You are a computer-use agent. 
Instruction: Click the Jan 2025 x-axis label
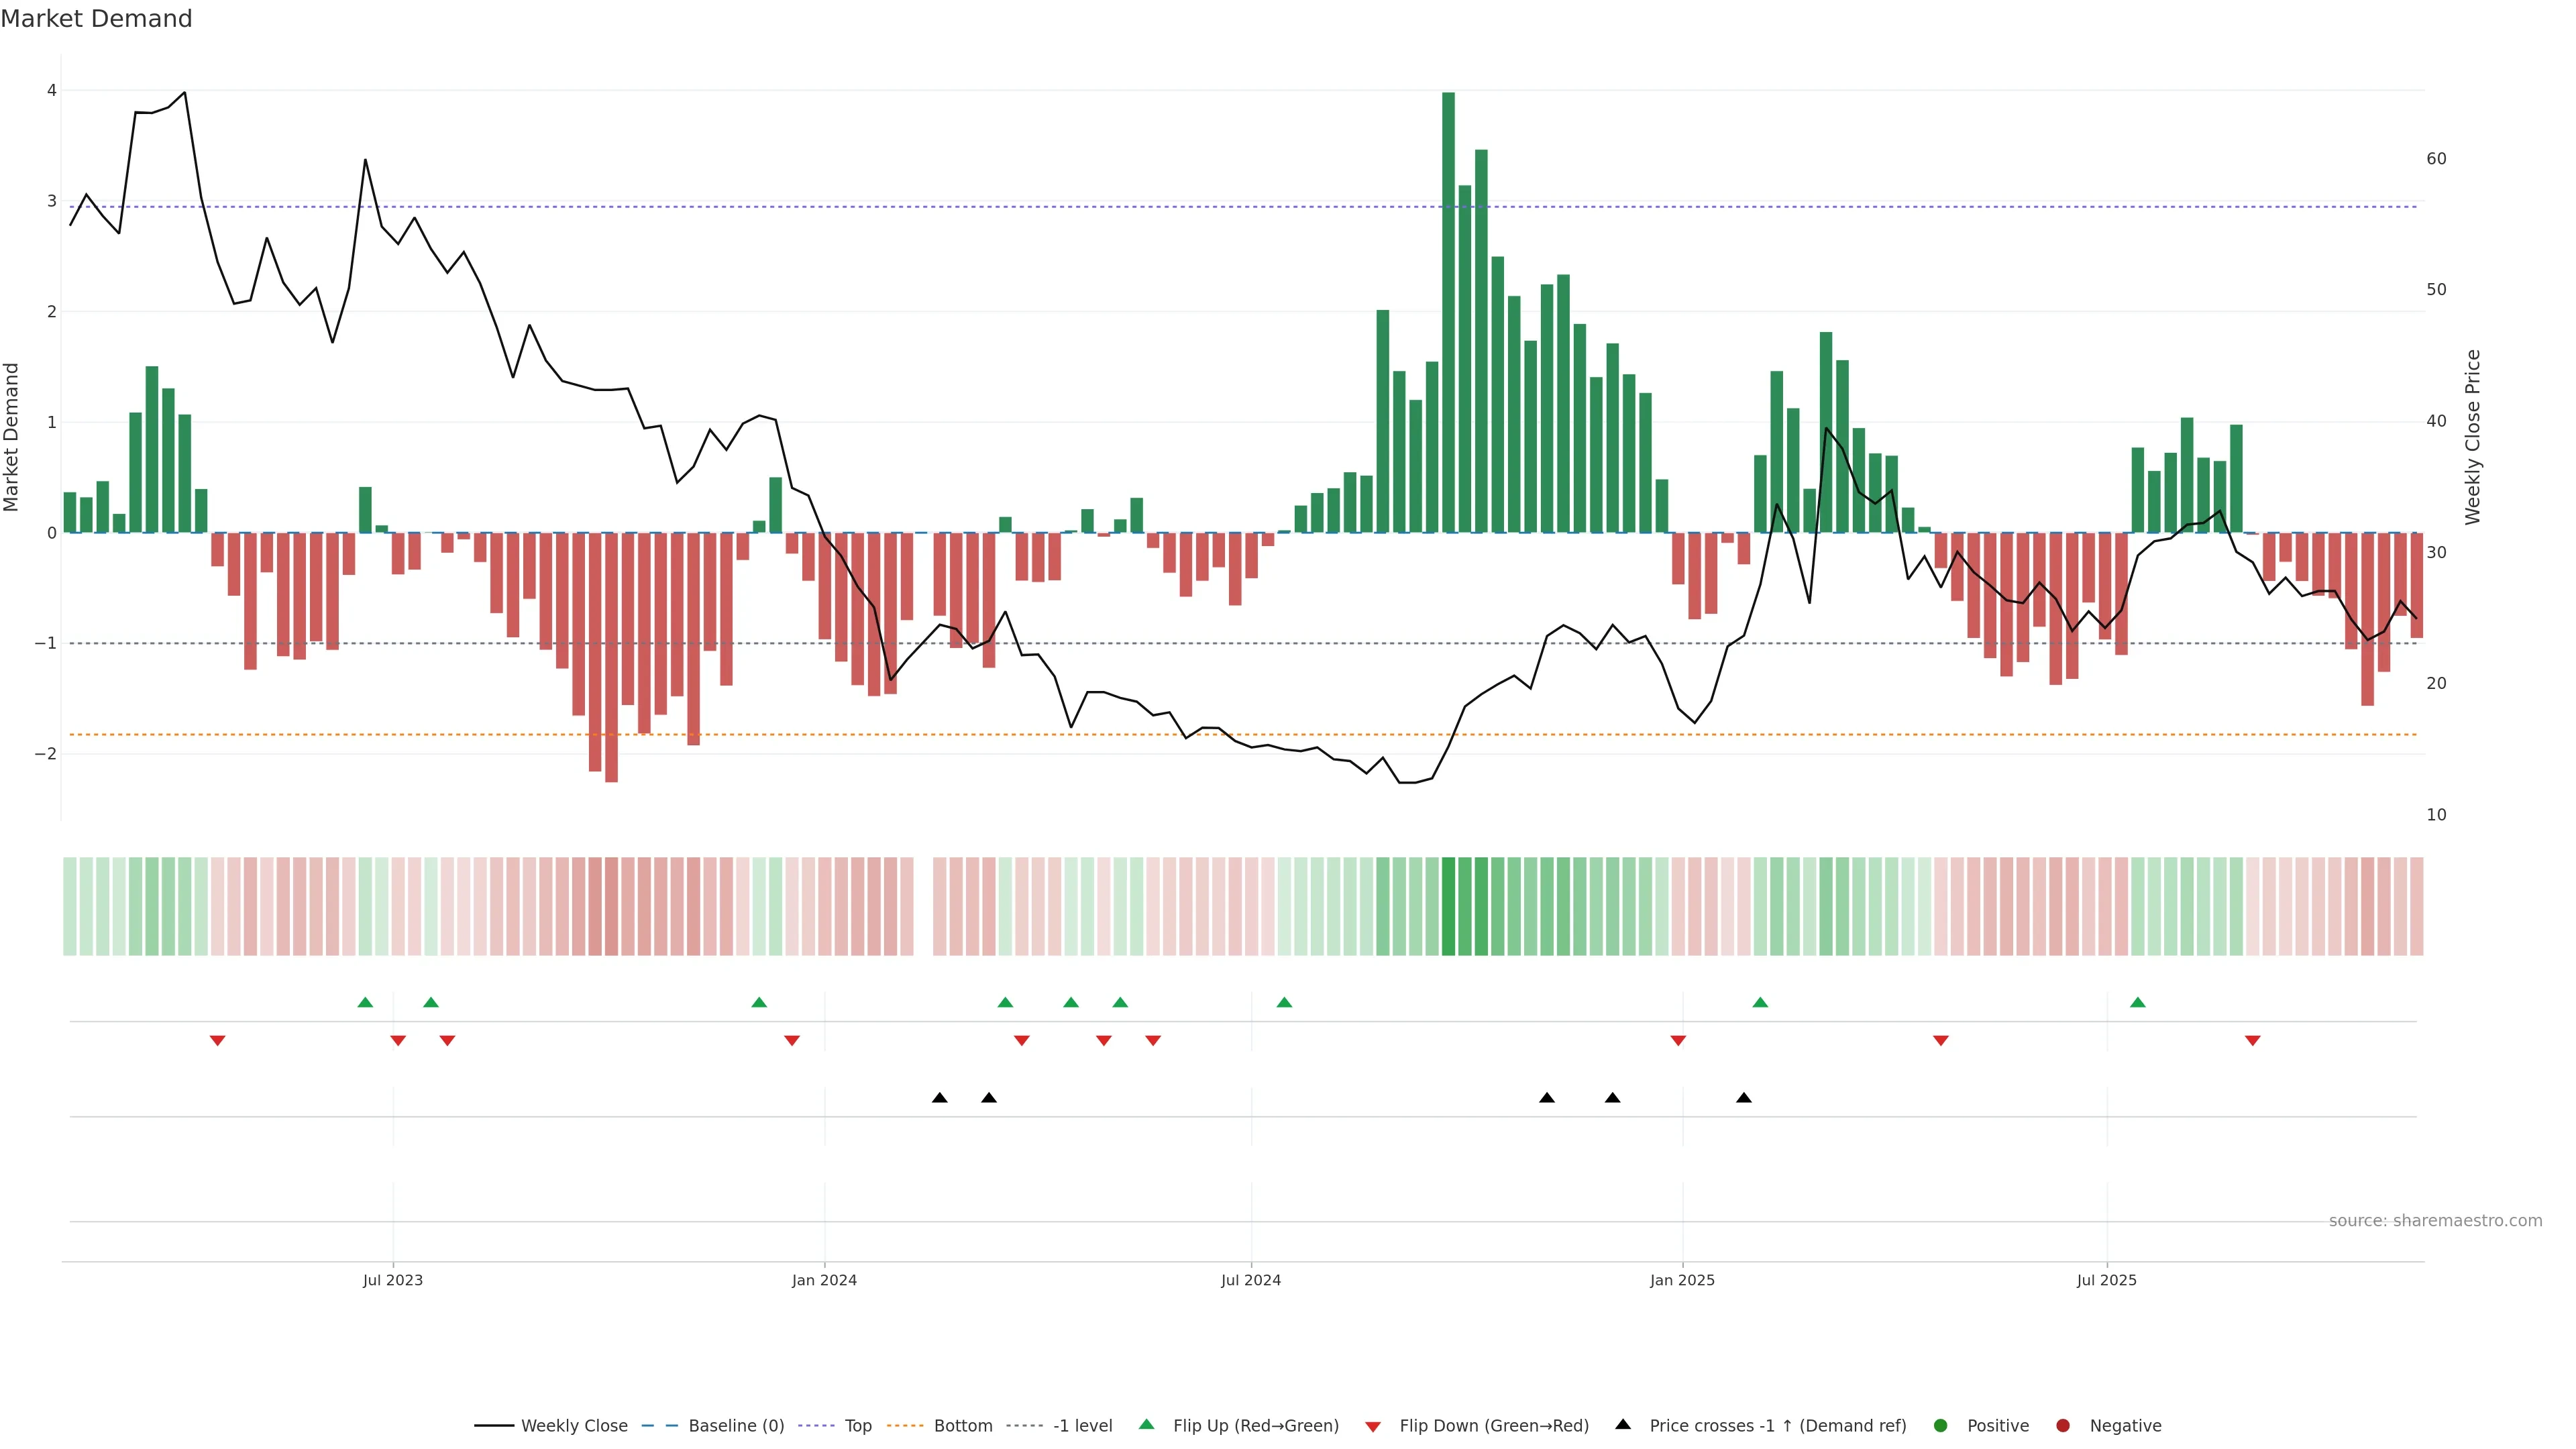pos(1682,1280)
